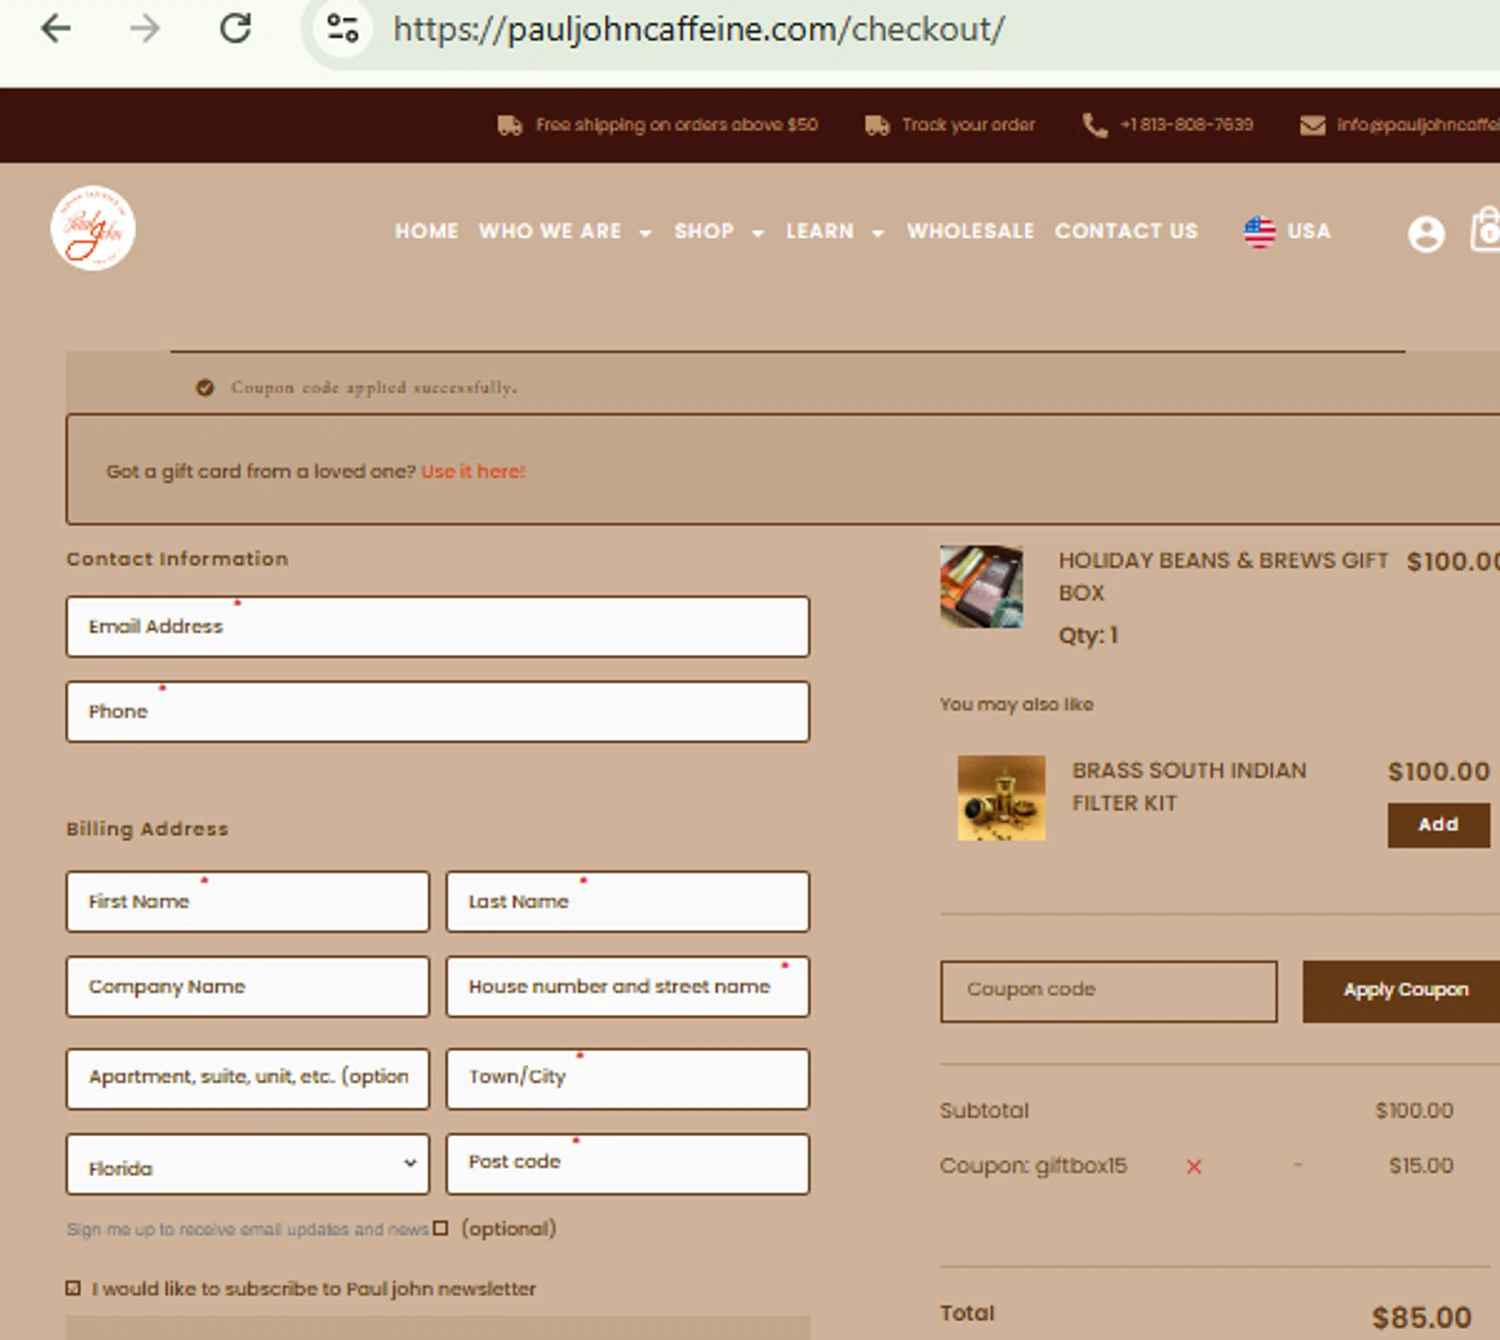The width and height of the screenshot is (1500, 1340).
Task: Open the CONTACT US page
Action: click(1126, 231)
